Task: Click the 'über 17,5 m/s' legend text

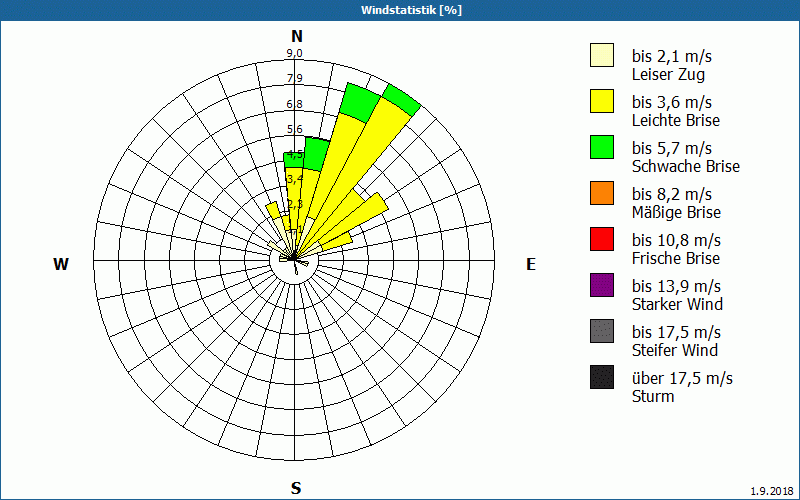Action: 682,379
